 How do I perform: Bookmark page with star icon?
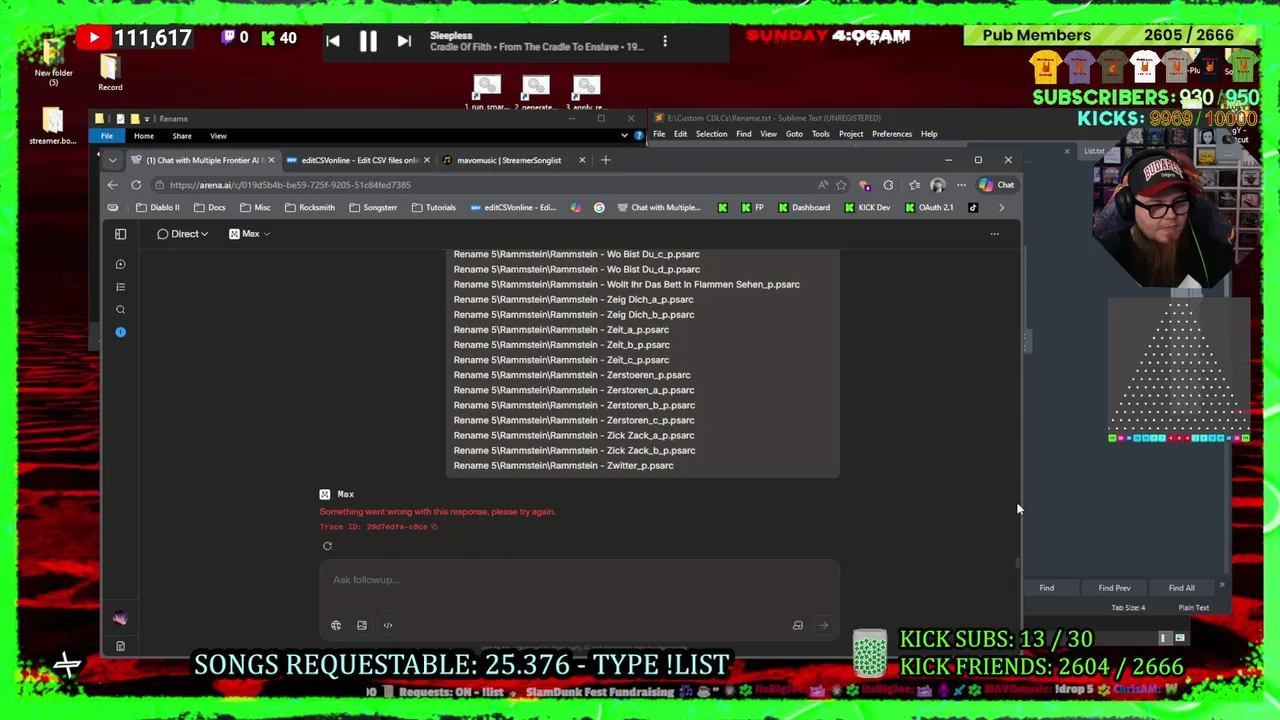pyautogui.click(x=841, y=185)
